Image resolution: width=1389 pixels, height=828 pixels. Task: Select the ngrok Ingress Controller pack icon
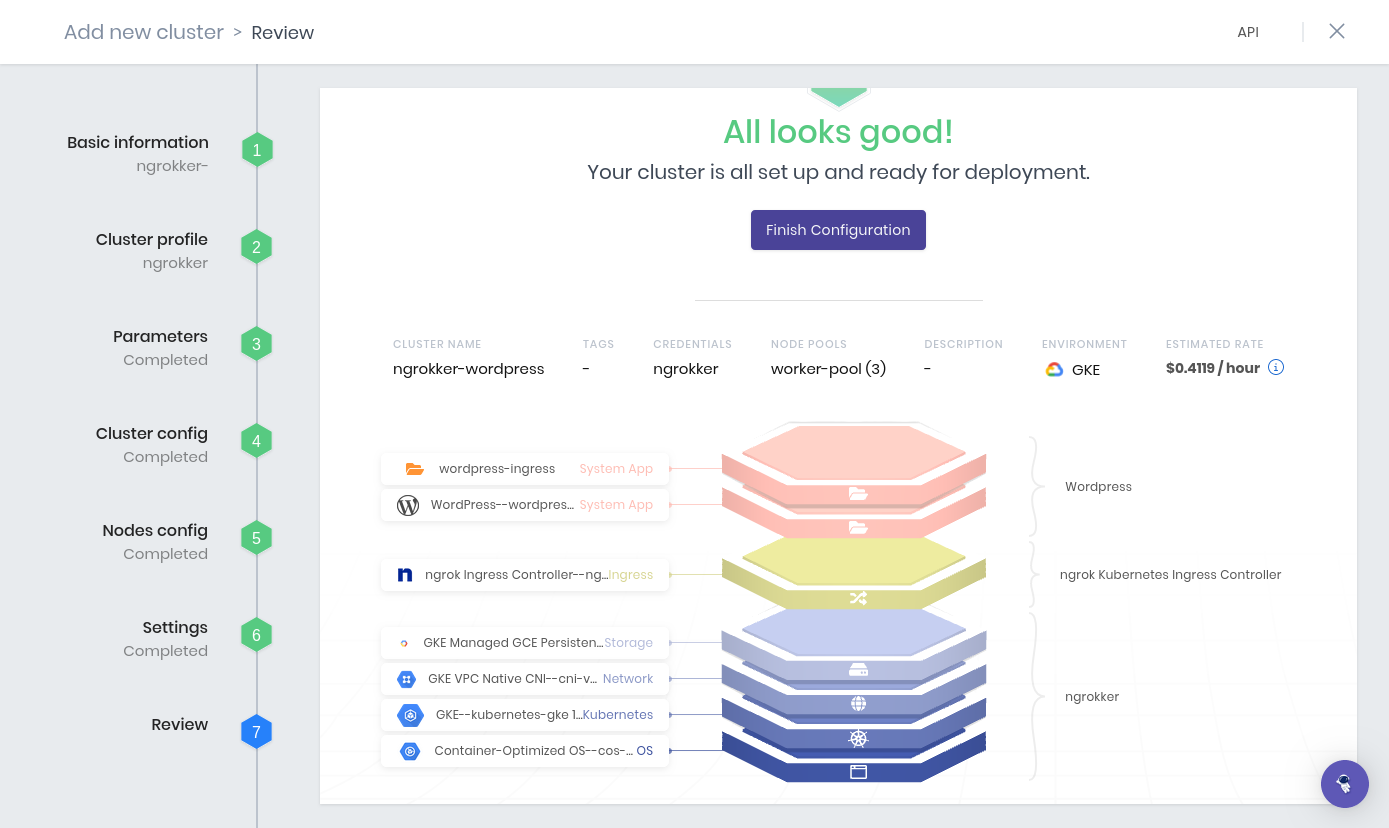(404, 574)
